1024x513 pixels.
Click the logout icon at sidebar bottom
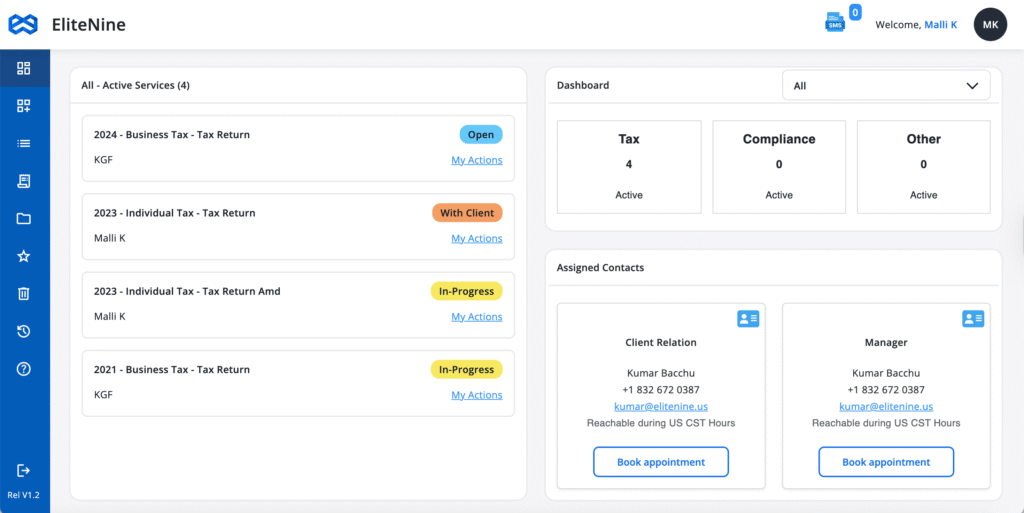[24, 470]
